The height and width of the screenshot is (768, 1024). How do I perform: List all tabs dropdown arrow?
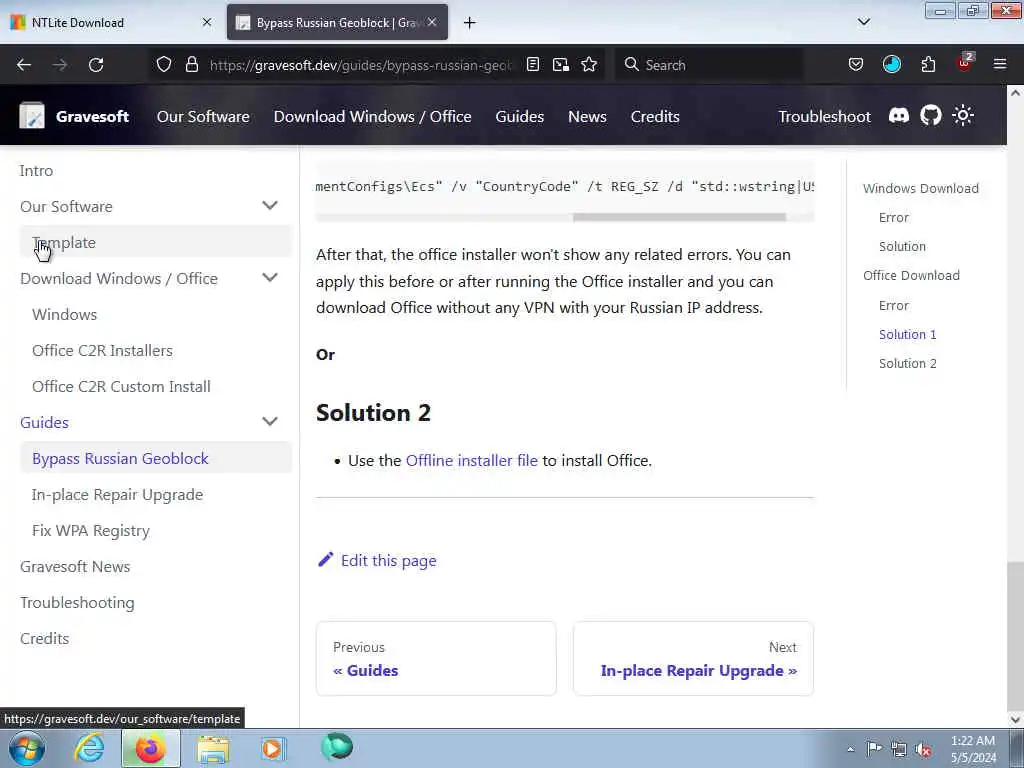pyautogui.click(x=863, y=22)
